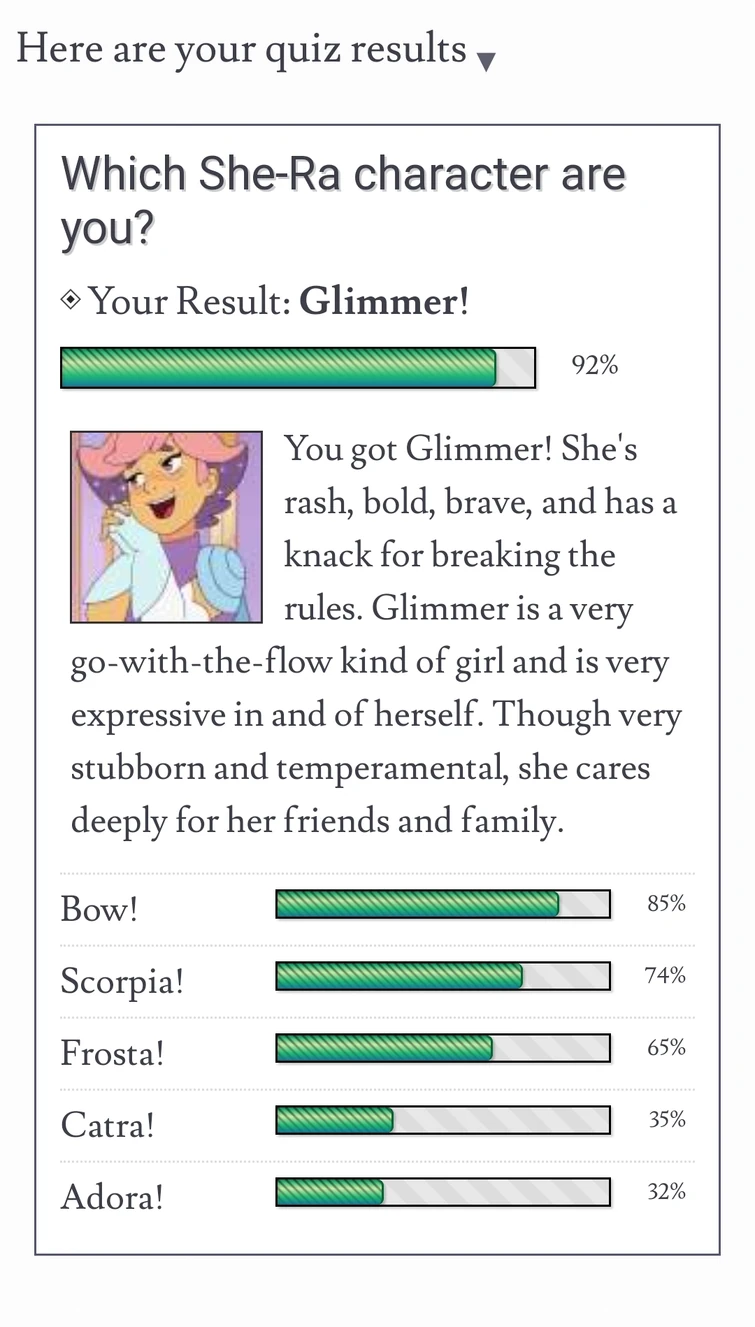This screenshot has width=755, height=1327.
Task: Click the "Here are your quiz results" heading
Action: pos(241,48)
